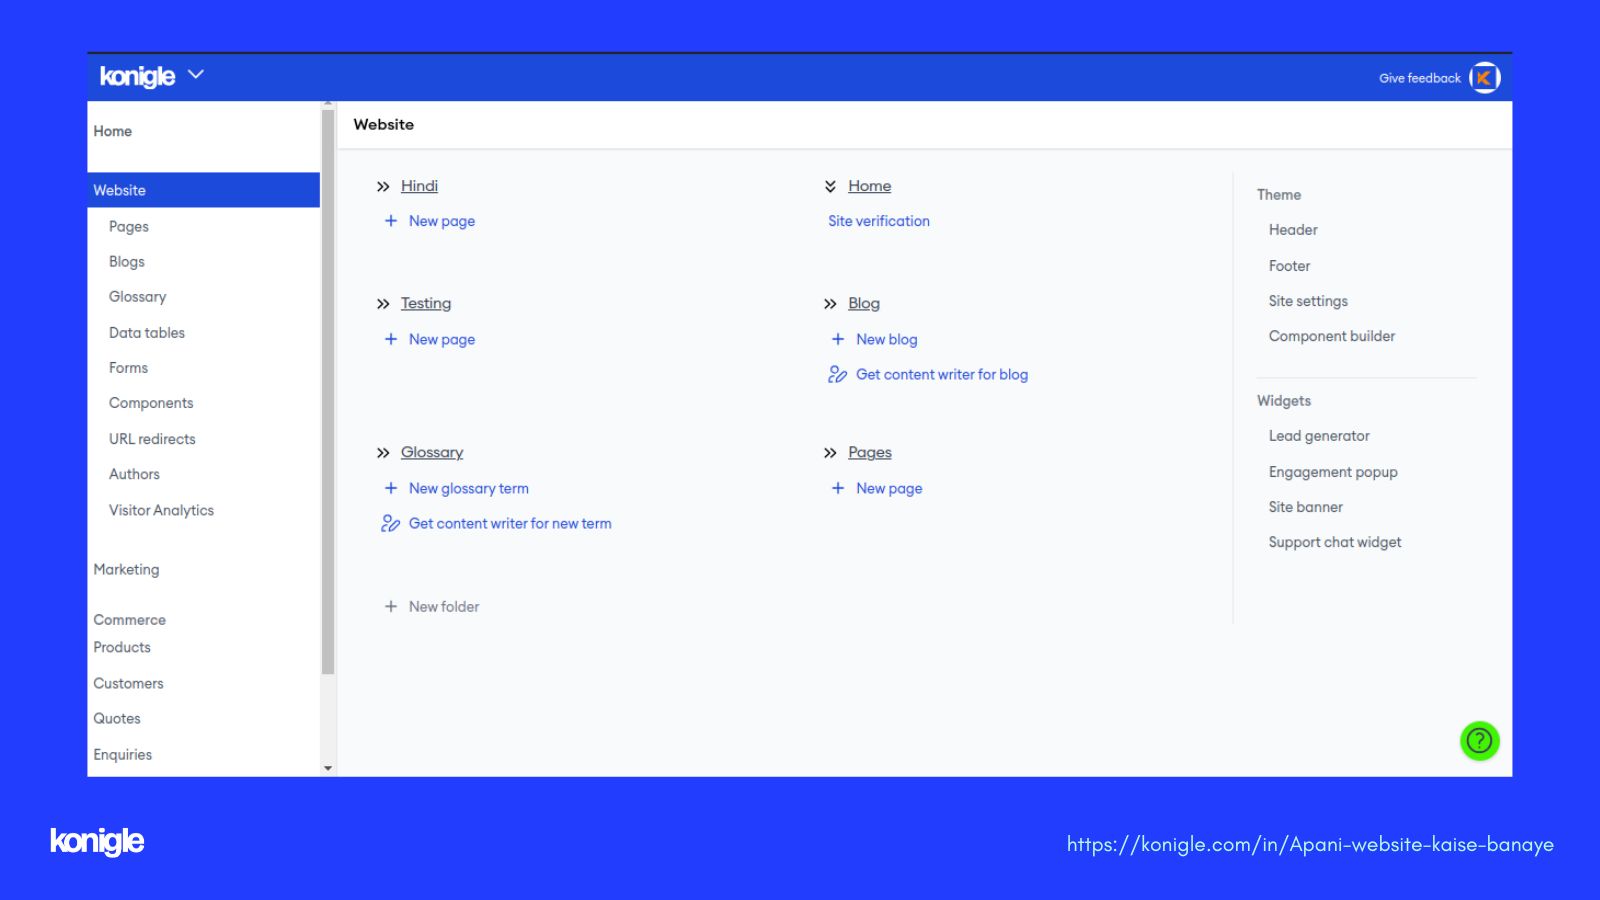Select Commerce in the sidebar
The image size is (1600, 900).
tap(130, 619)
